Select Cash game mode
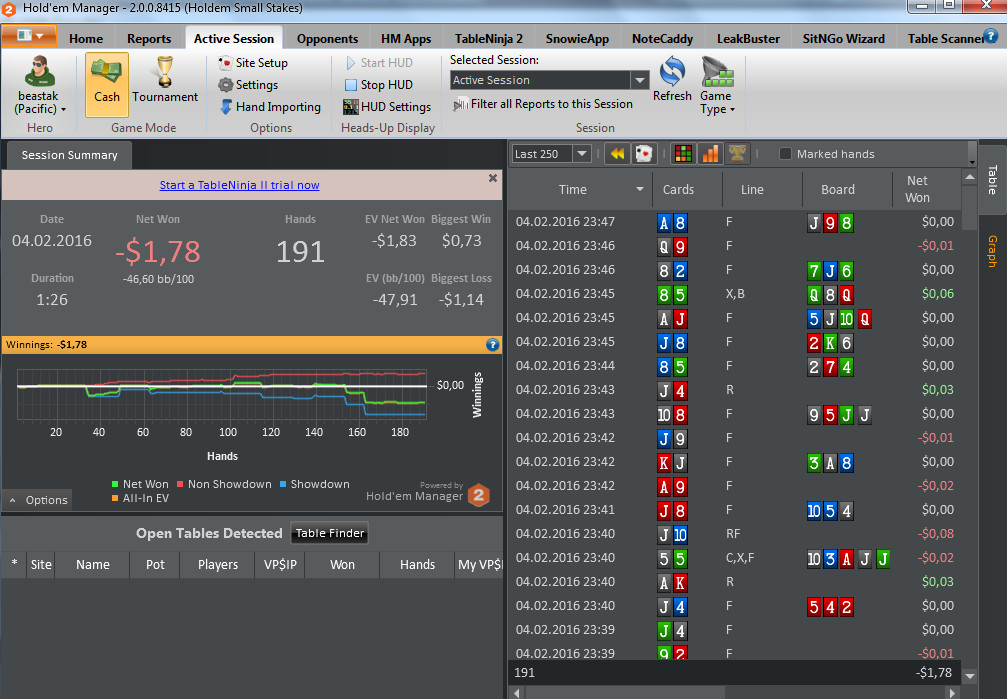 tap(107, 84)
